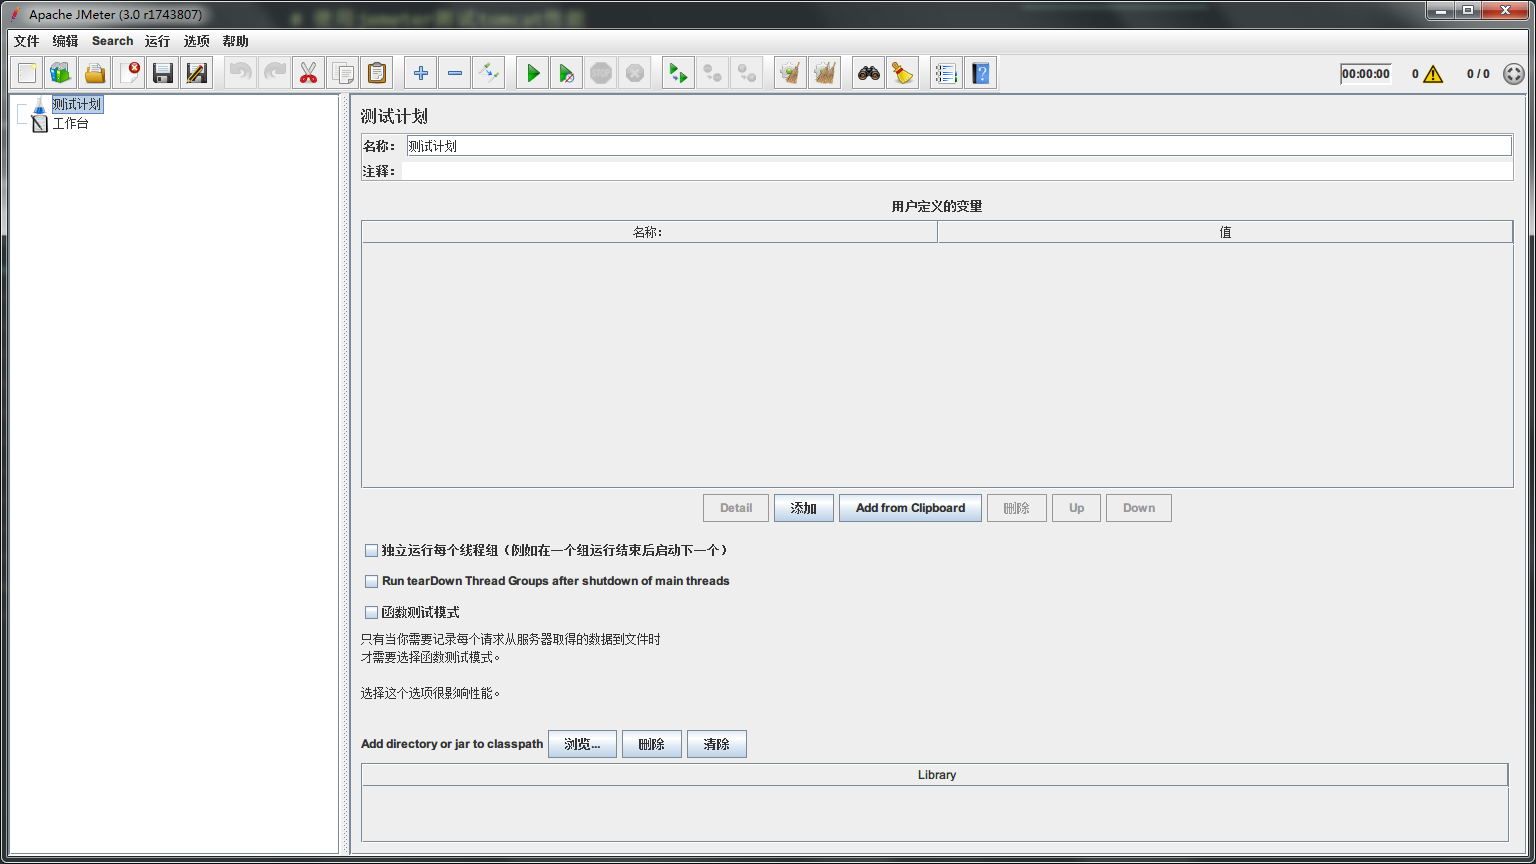Select 工作台 node in the tree

tap(70, 124)
